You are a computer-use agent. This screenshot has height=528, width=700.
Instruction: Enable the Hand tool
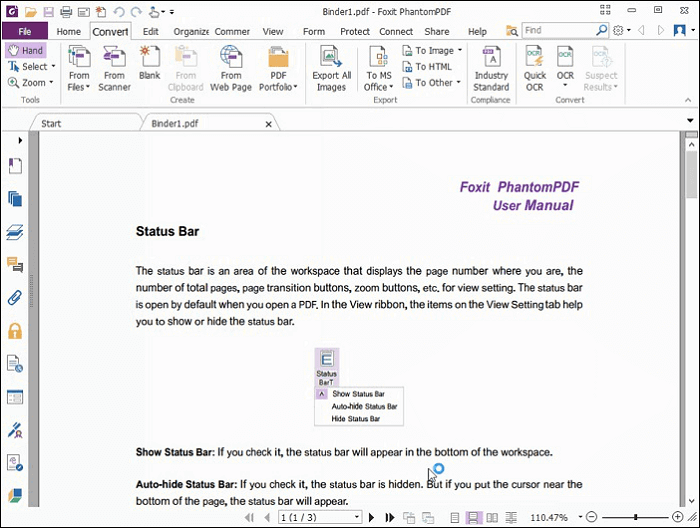click(25, 50)
